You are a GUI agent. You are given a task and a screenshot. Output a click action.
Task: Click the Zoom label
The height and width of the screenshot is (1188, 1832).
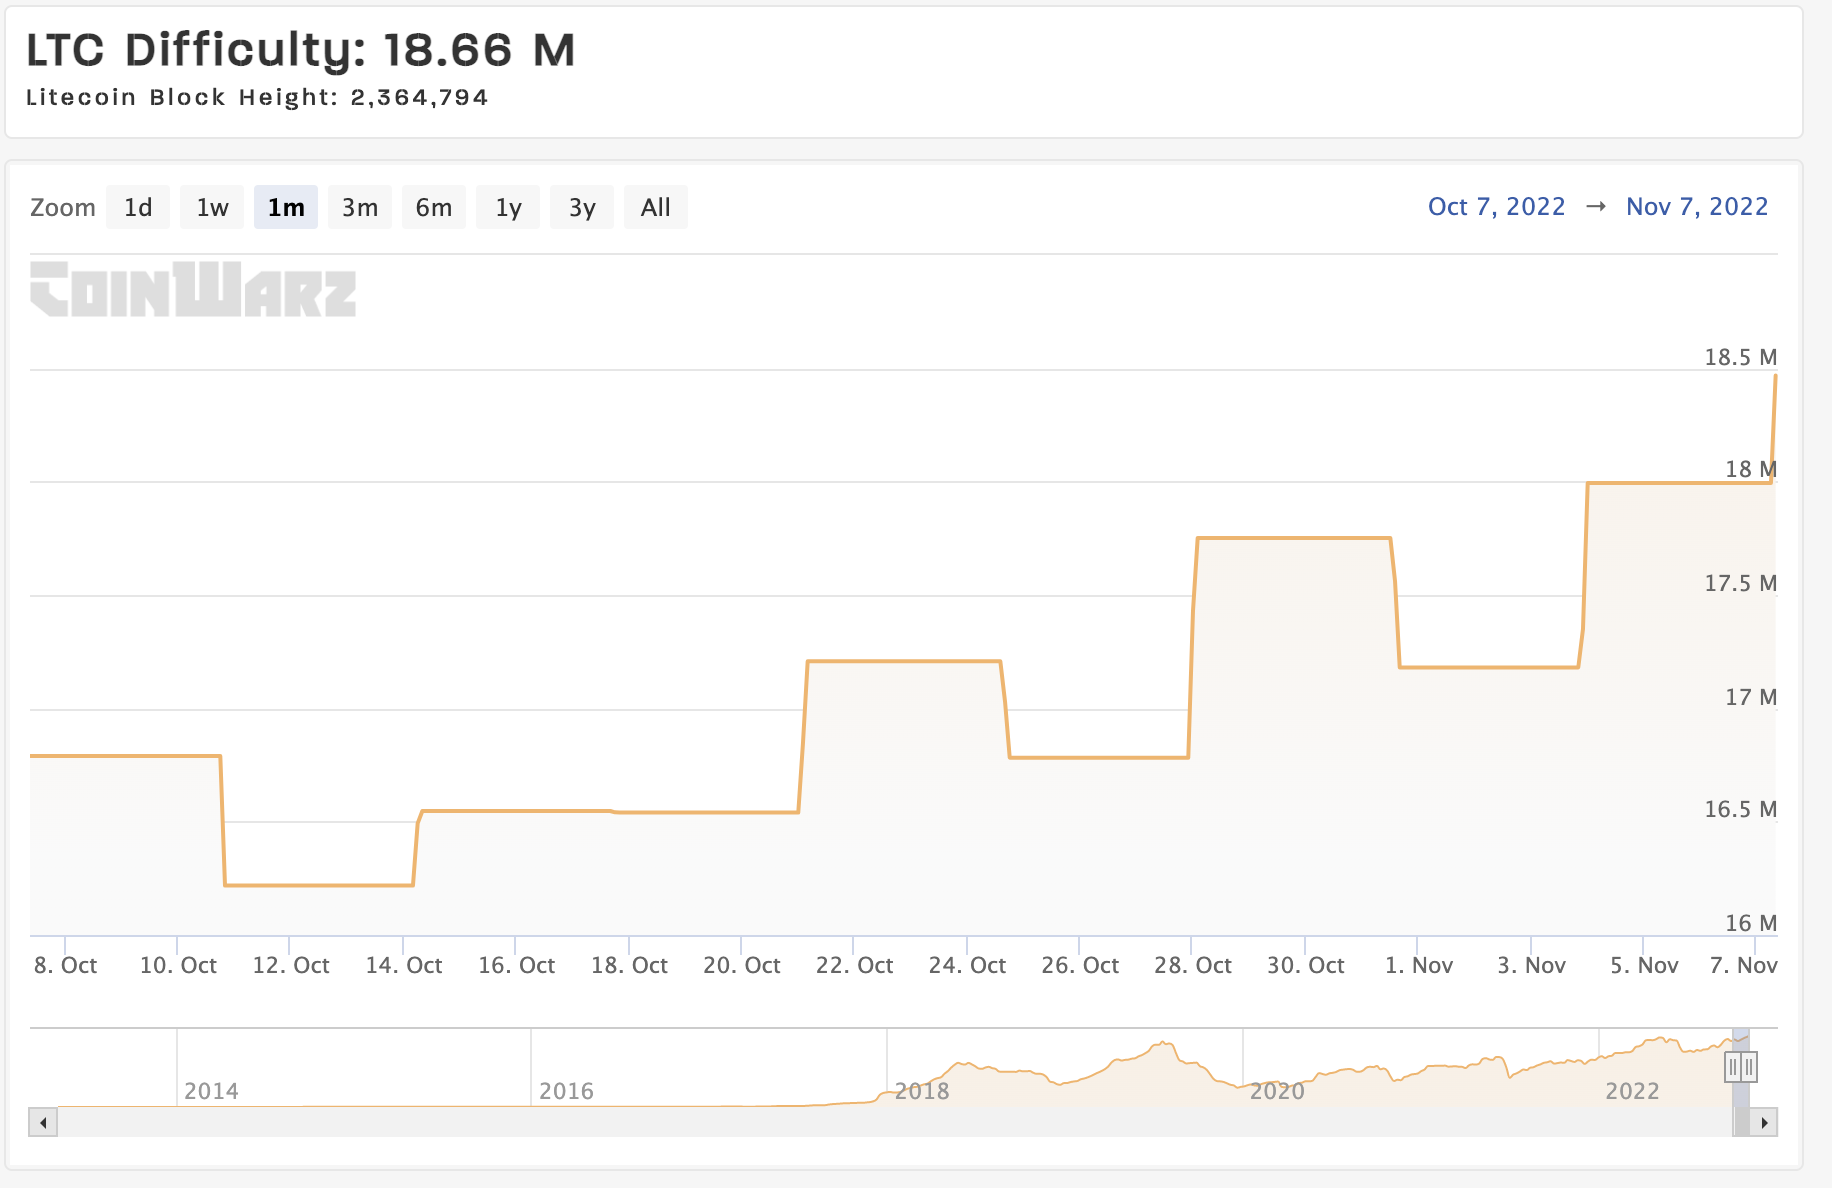point(63,207)
